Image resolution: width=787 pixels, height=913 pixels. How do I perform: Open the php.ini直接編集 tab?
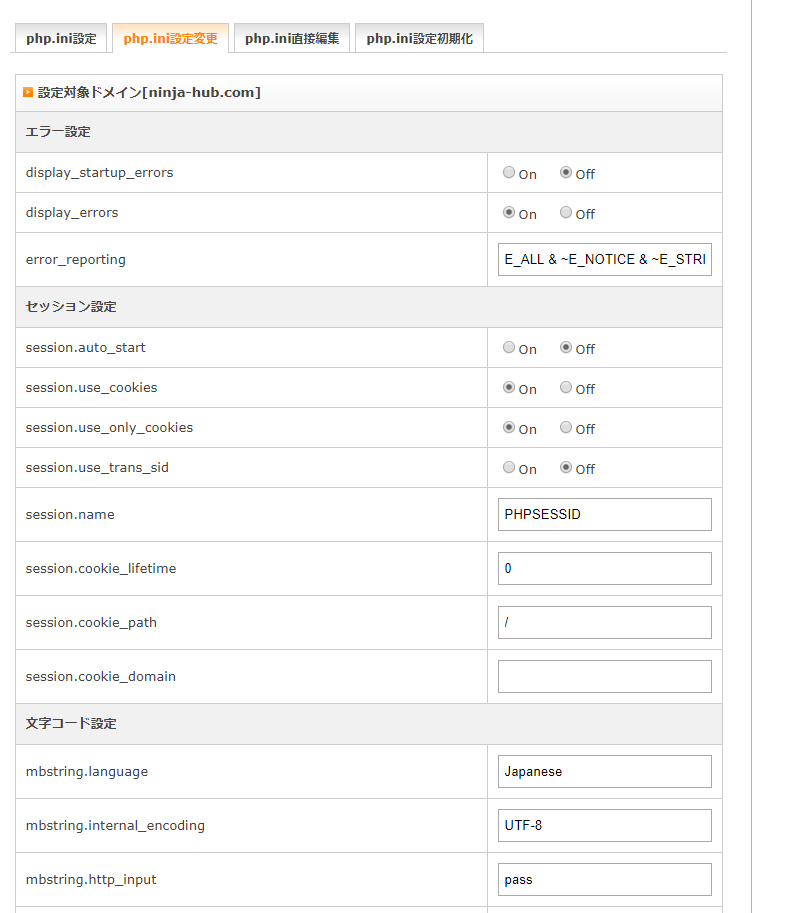pos(292,39)
